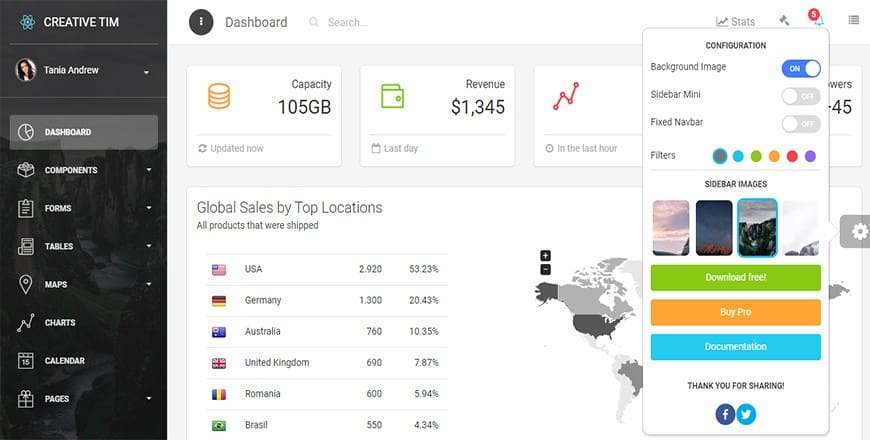This screenshot has width=870, height=440.
Task: Click the Maps pin icon
Action: coord(26,284)
